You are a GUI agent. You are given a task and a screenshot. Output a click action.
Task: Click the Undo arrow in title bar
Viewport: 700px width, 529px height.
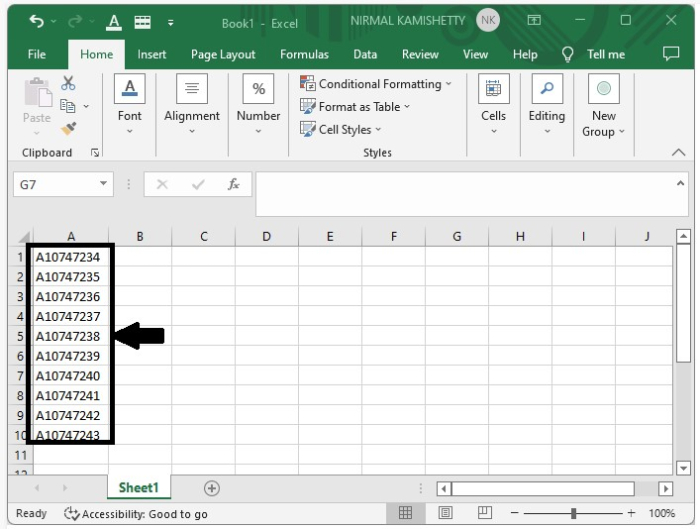36,21
